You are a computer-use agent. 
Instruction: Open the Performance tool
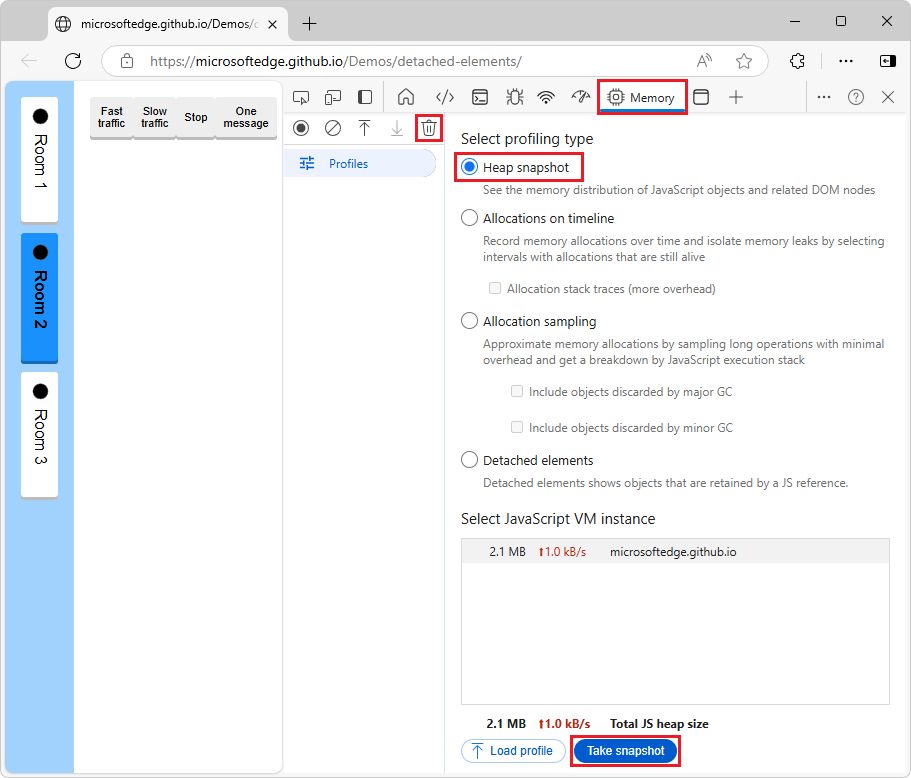(x=580, y=97)
